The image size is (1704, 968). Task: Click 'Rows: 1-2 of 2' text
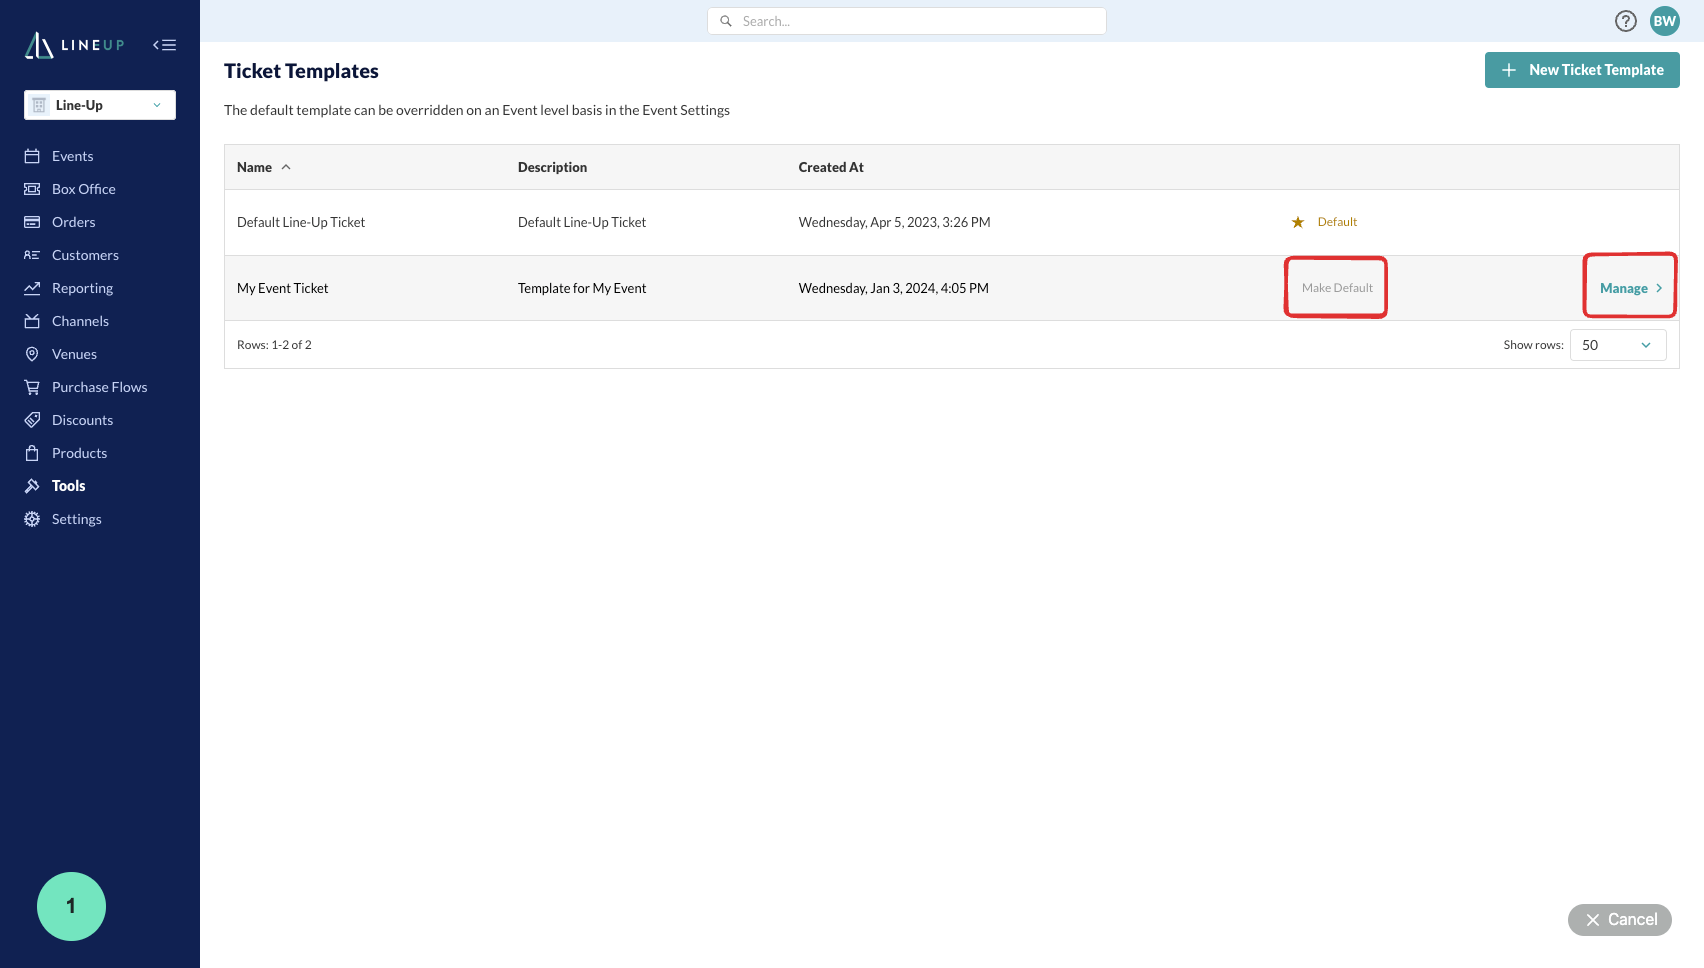pyautogui.click(x=274, y=345)
